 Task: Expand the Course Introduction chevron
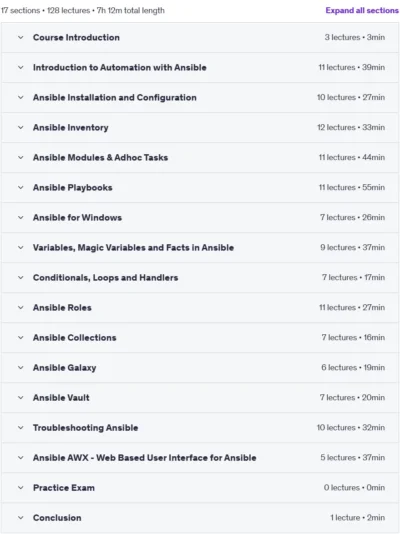(21, 37)
